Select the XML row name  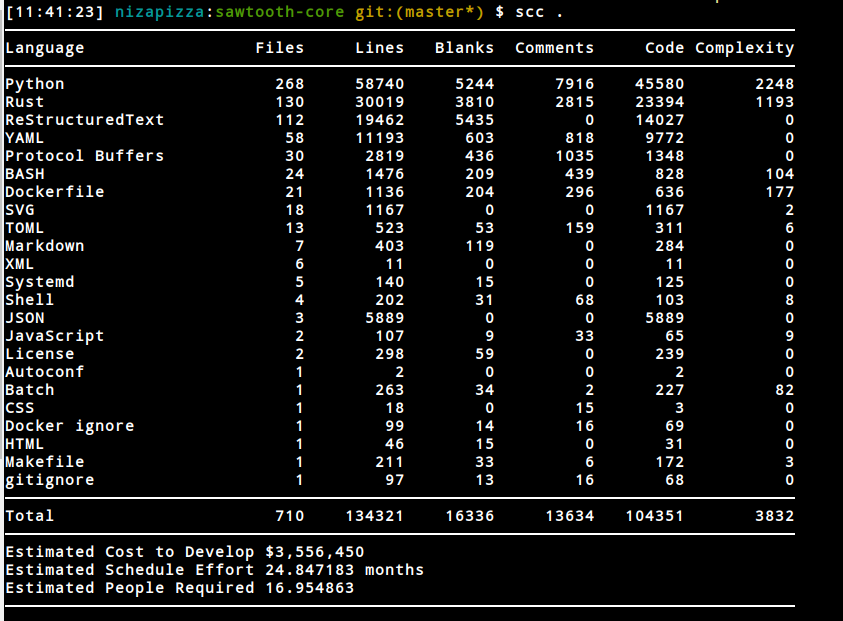click(20, 264)
